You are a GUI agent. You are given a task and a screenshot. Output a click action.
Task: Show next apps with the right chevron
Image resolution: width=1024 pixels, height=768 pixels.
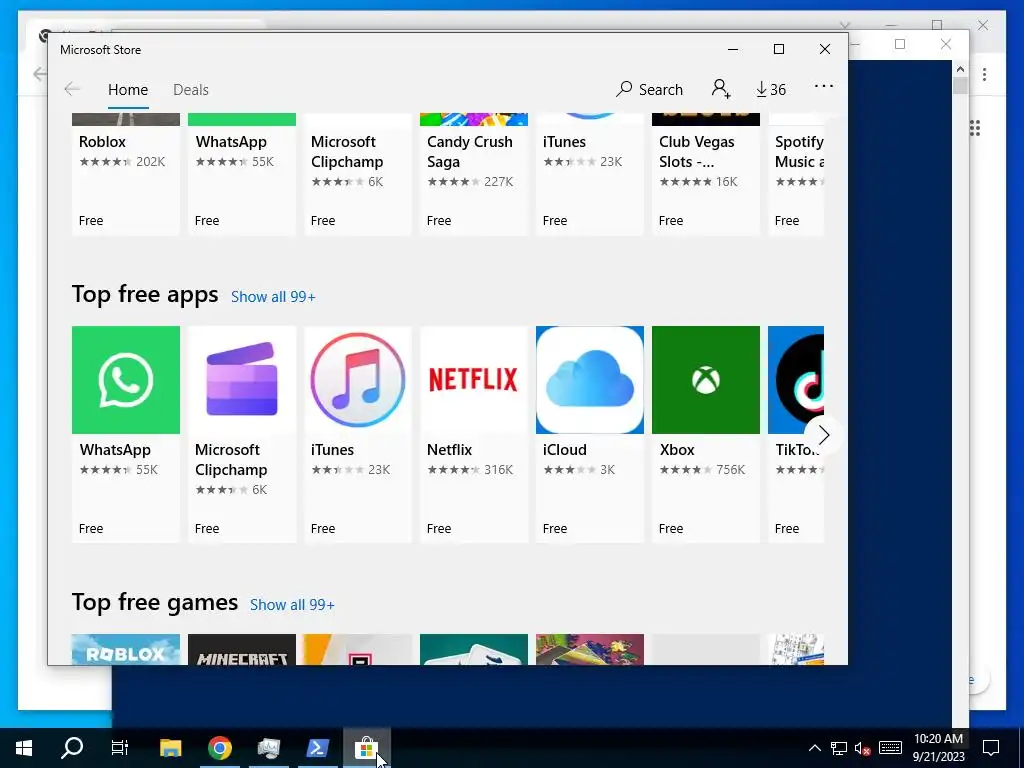click(824, 435)
